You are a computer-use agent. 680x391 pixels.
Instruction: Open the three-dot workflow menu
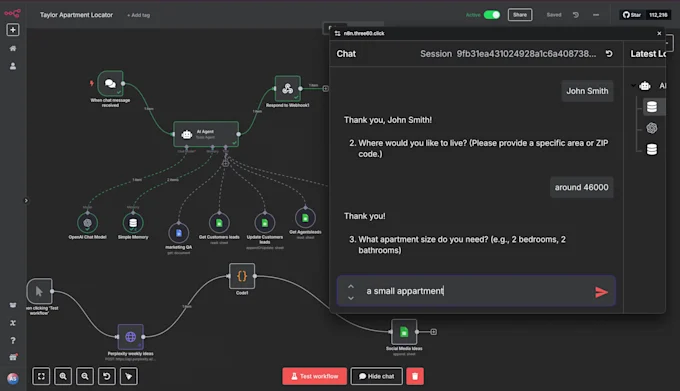click(x=596, y=15)
